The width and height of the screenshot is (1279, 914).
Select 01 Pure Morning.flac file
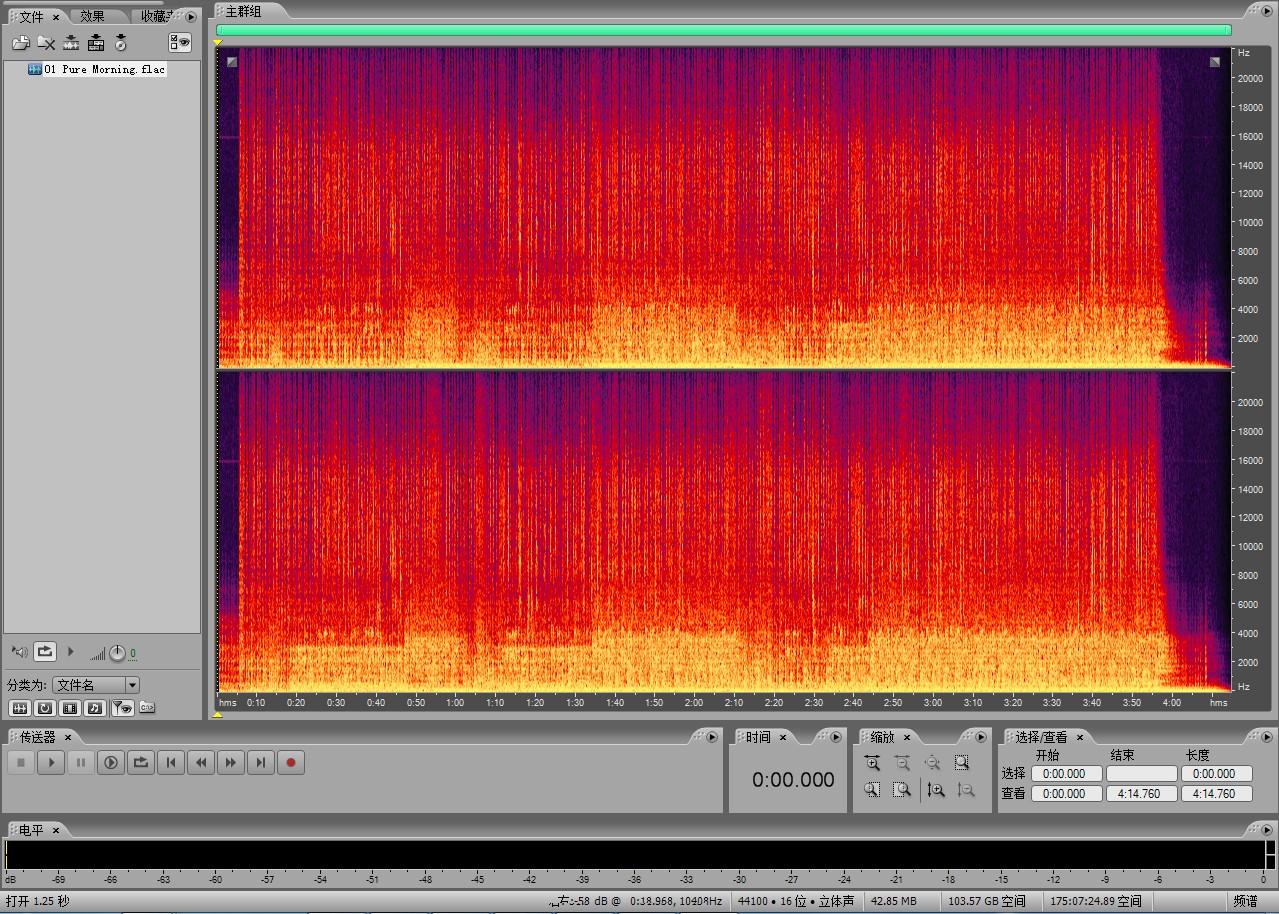pos(97,69)
